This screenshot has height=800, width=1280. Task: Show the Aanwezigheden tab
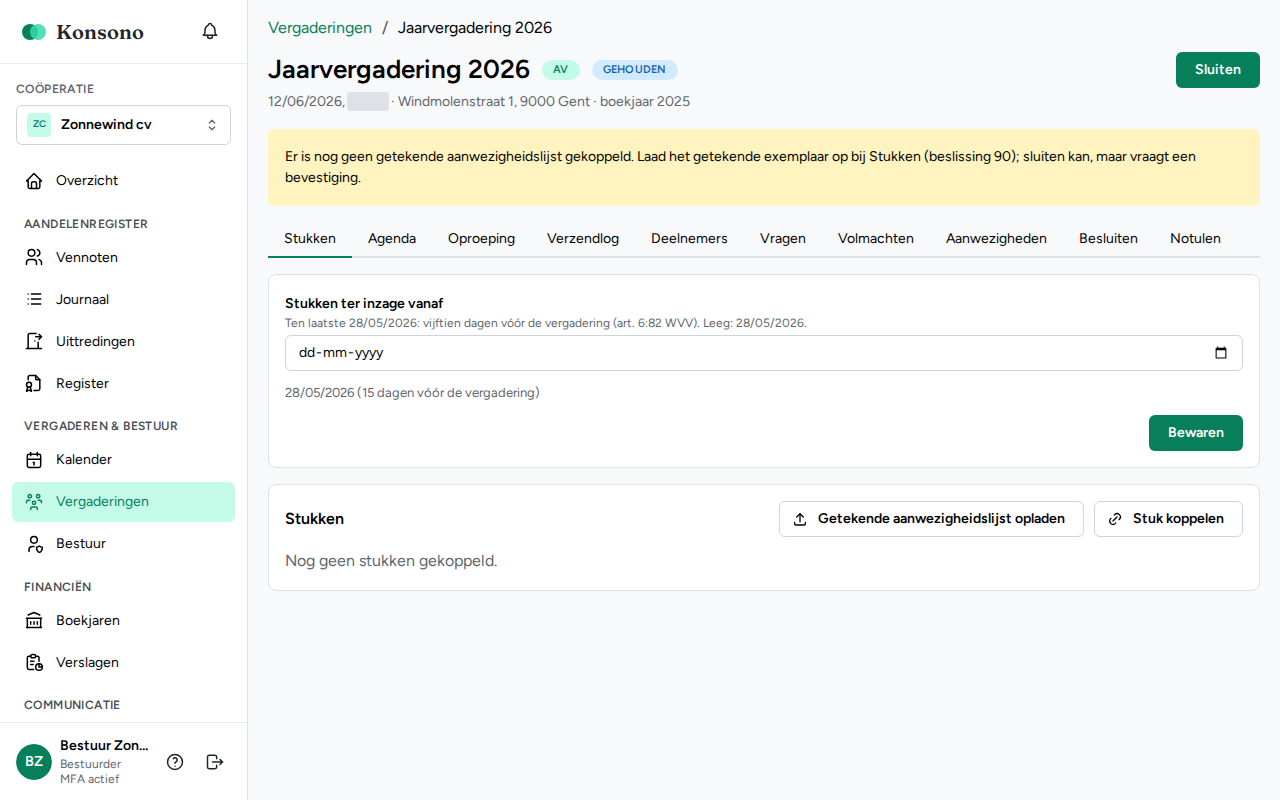[x=996, y=239]
